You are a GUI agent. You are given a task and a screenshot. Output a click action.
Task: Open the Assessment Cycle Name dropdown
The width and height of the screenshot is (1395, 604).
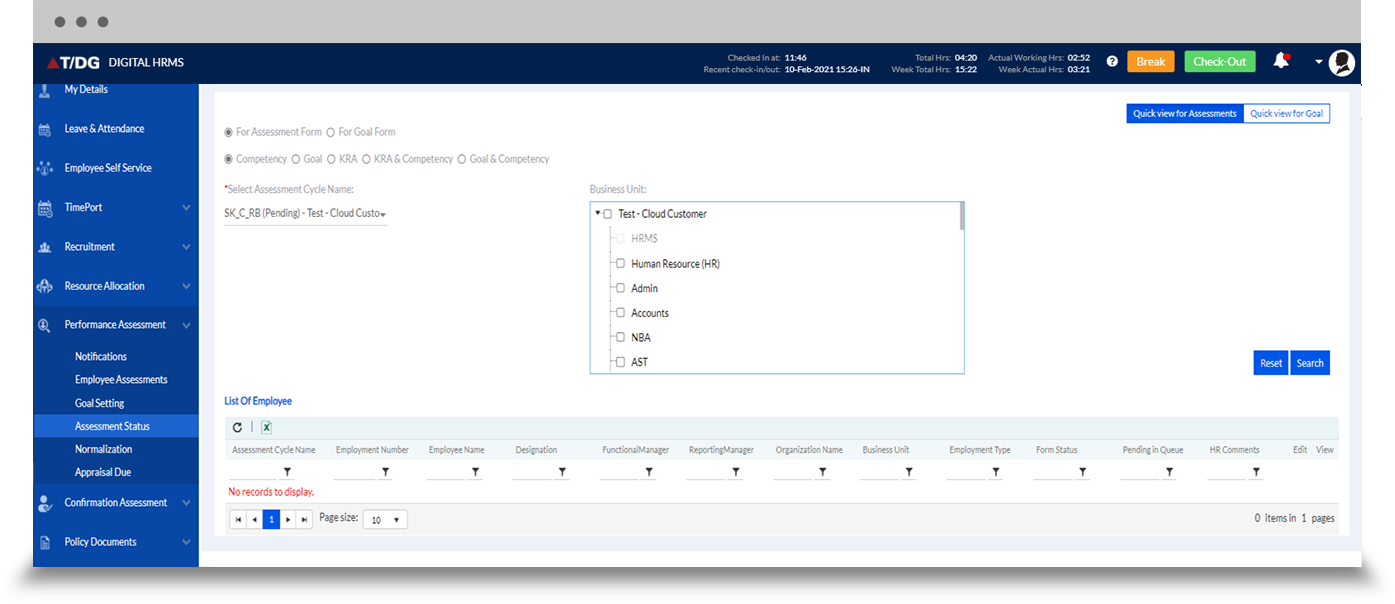click(x=305, y=213)
